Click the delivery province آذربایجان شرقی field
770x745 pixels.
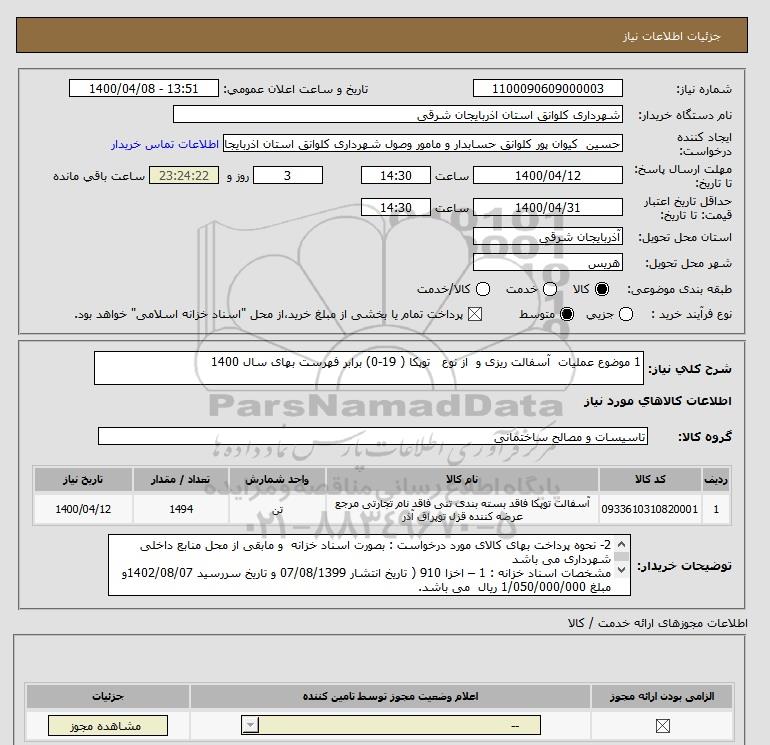coord(548,237)
